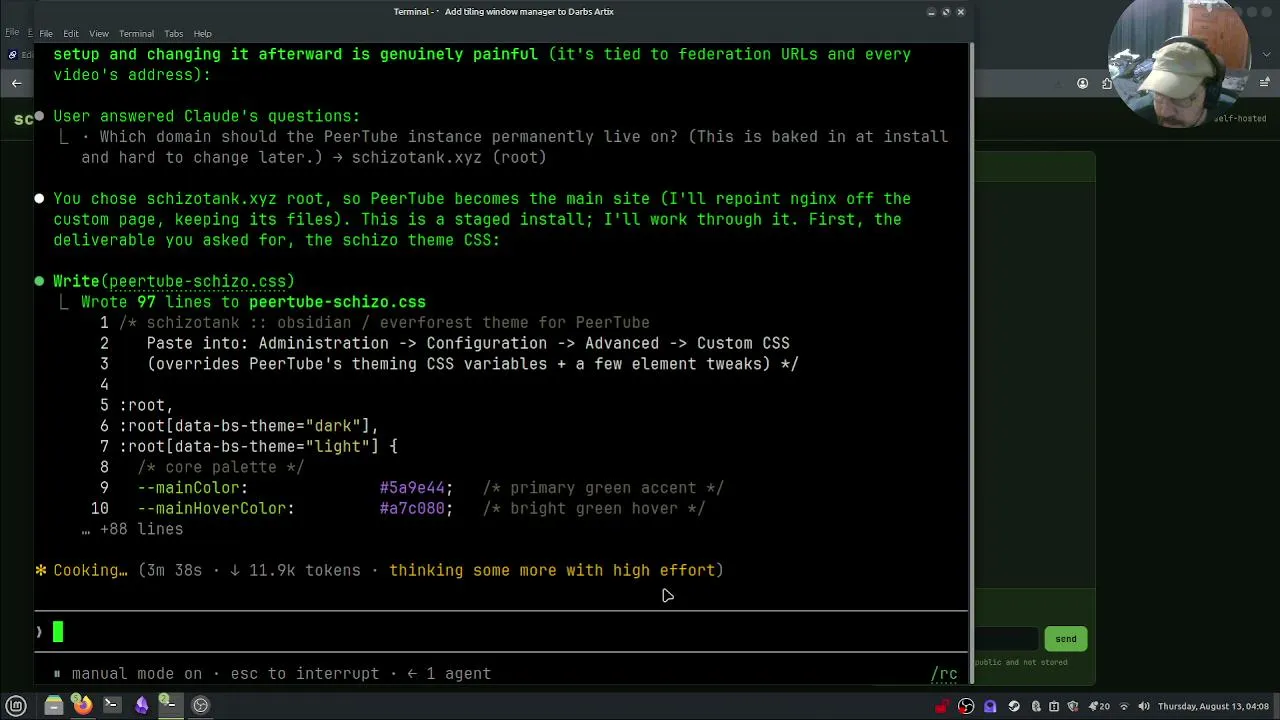Screen dimensions: 1280x720
Task: Open the purple tray application icon
Action: [x=990, y=706]
